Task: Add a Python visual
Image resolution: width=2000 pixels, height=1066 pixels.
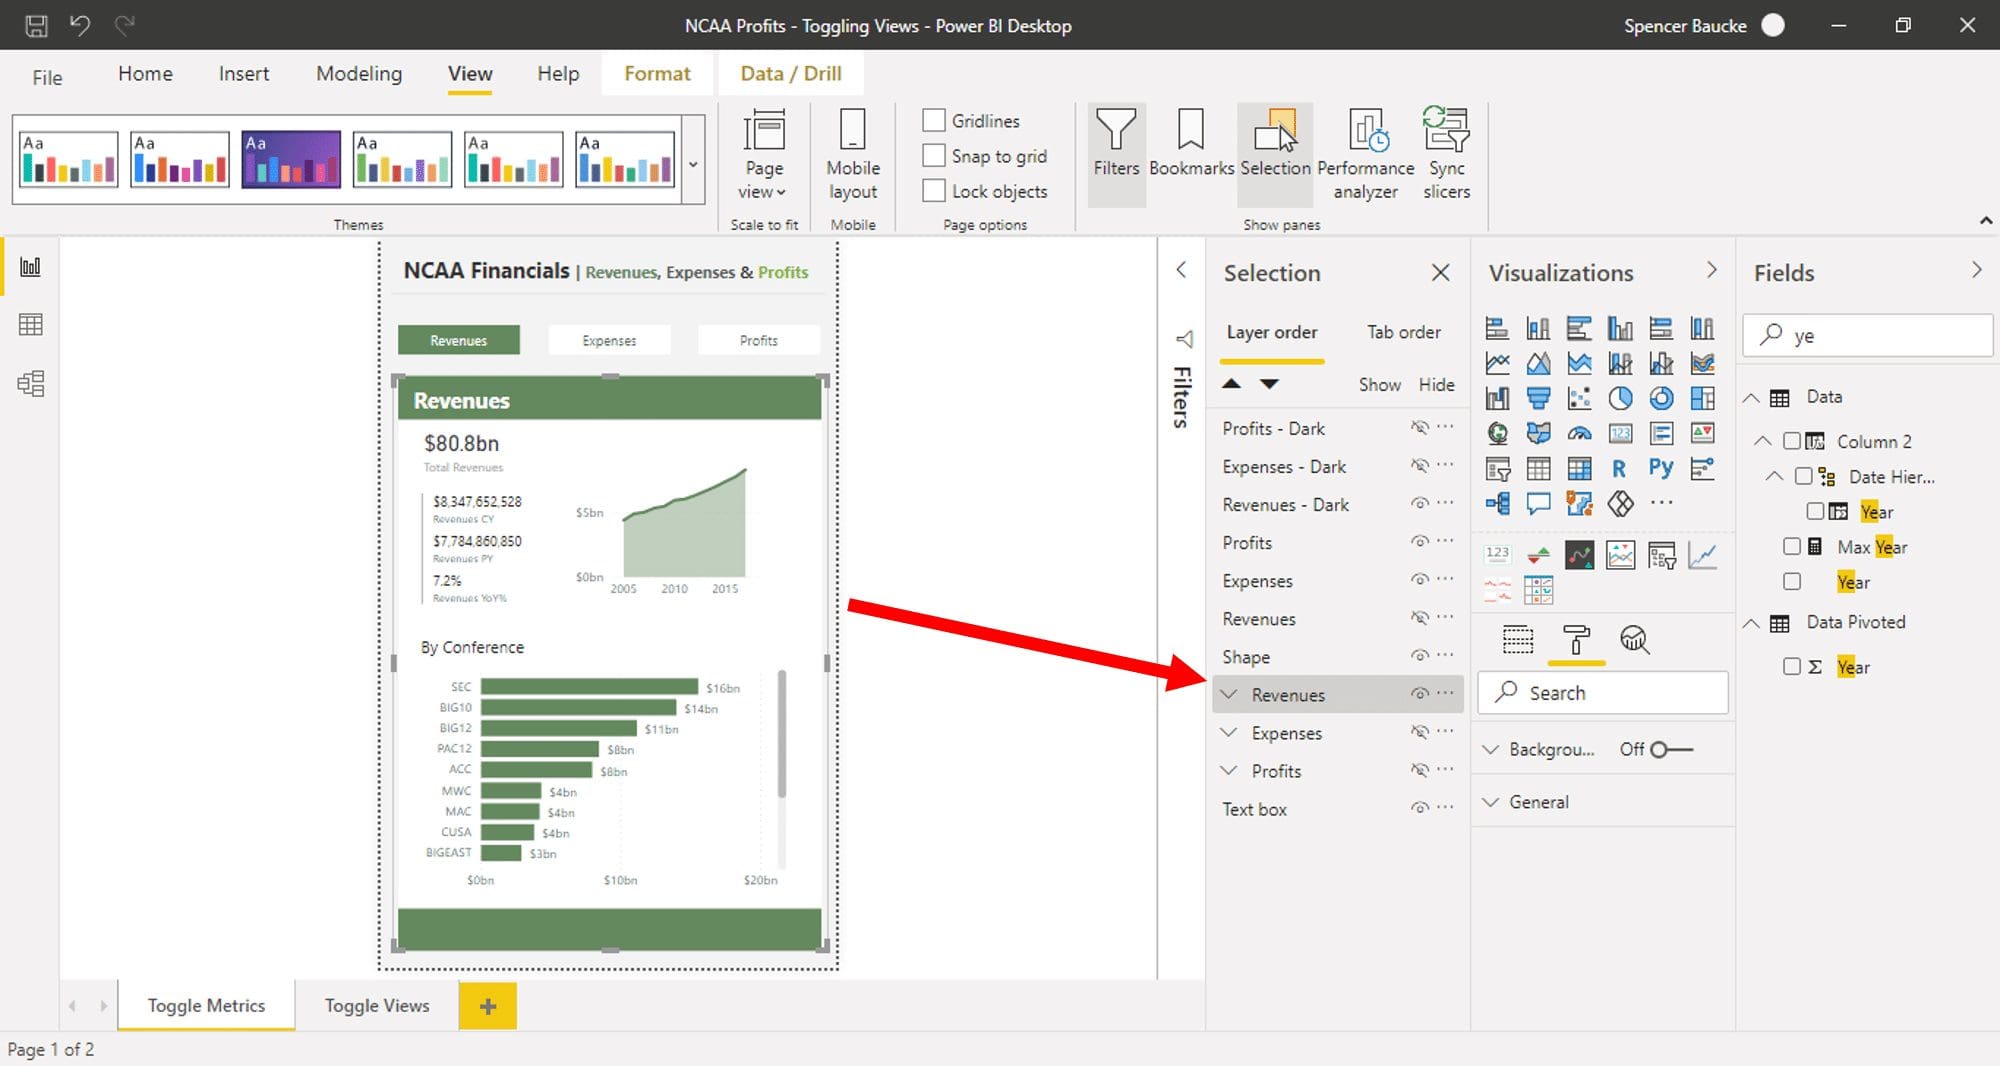Action: tap(1661, 467)
